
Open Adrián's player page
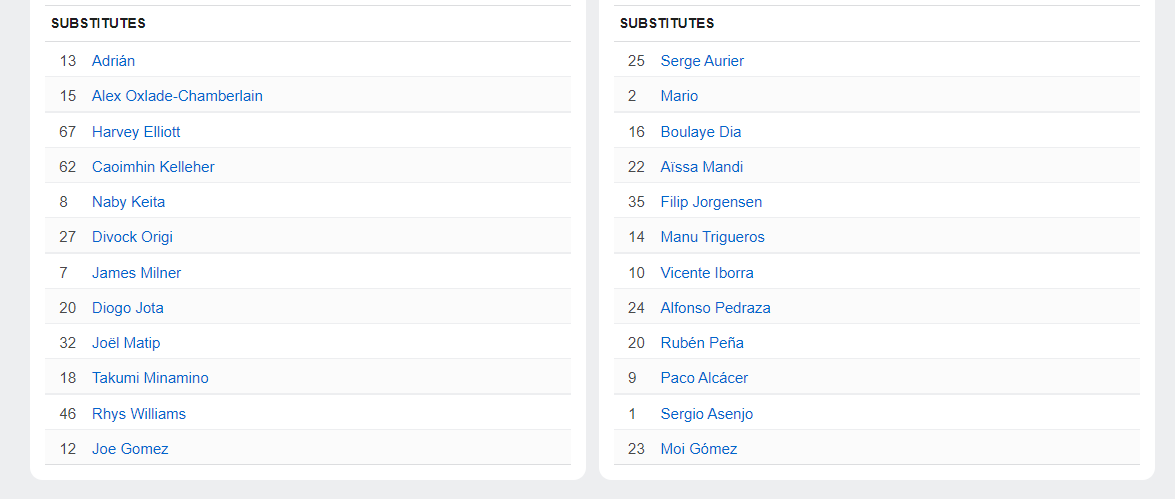tap(113, 61)
